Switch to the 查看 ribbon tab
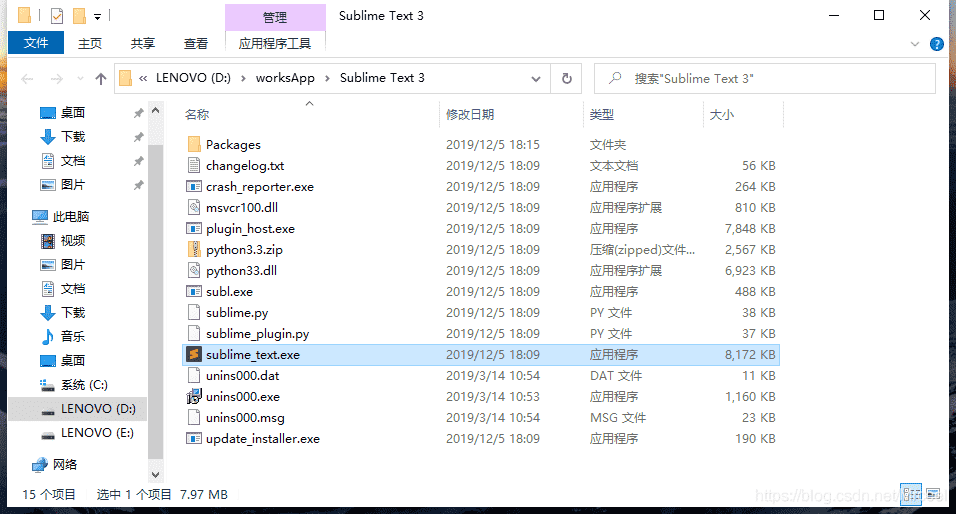 (196, 43)
